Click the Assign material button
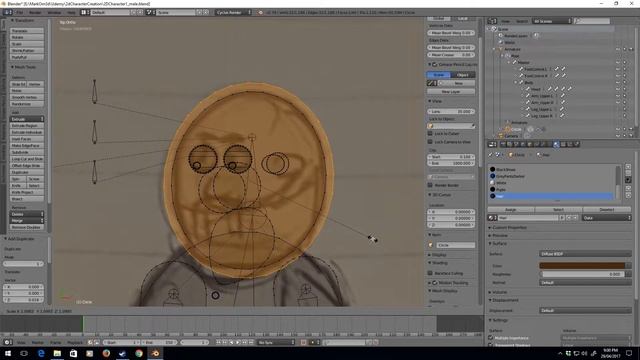 pyautogui.click(x=511, y=209)
